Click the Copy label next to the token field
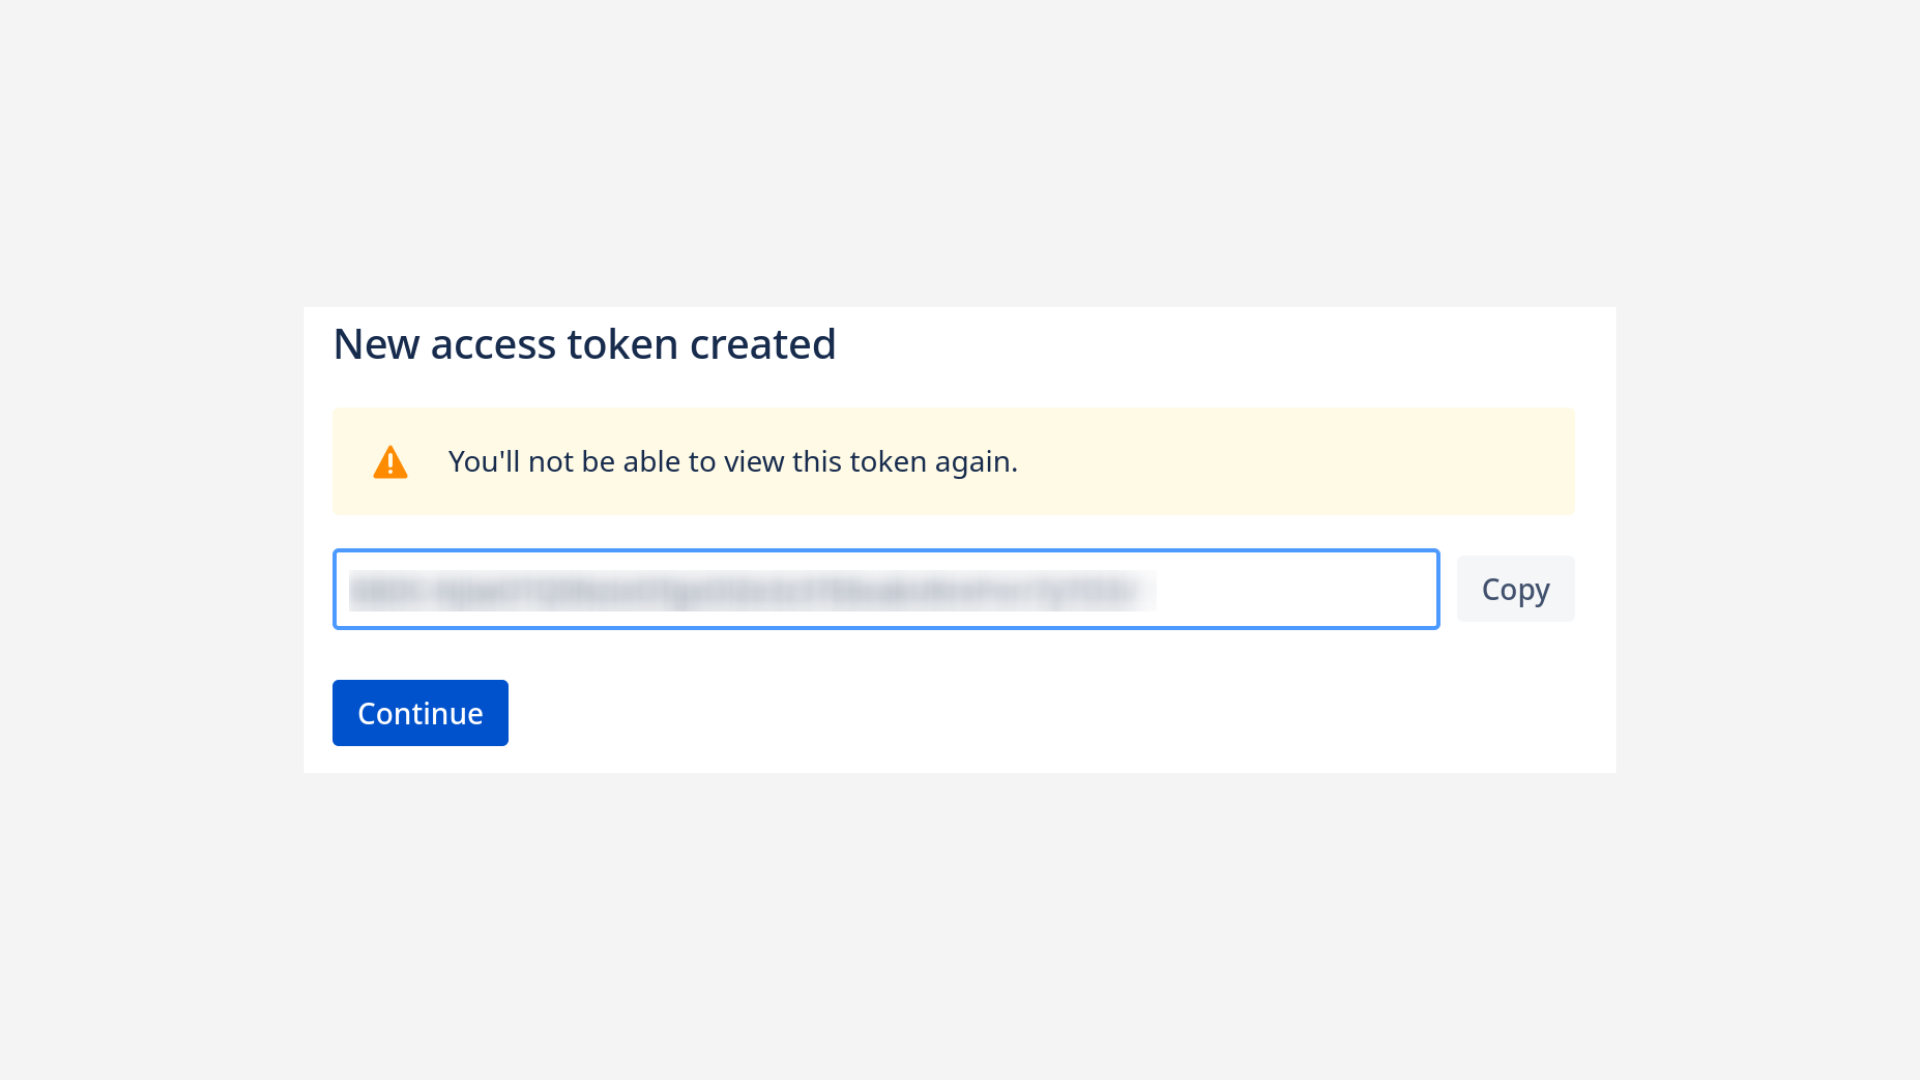This screenshot has width=1920, height=1080. coord(1515,589)
